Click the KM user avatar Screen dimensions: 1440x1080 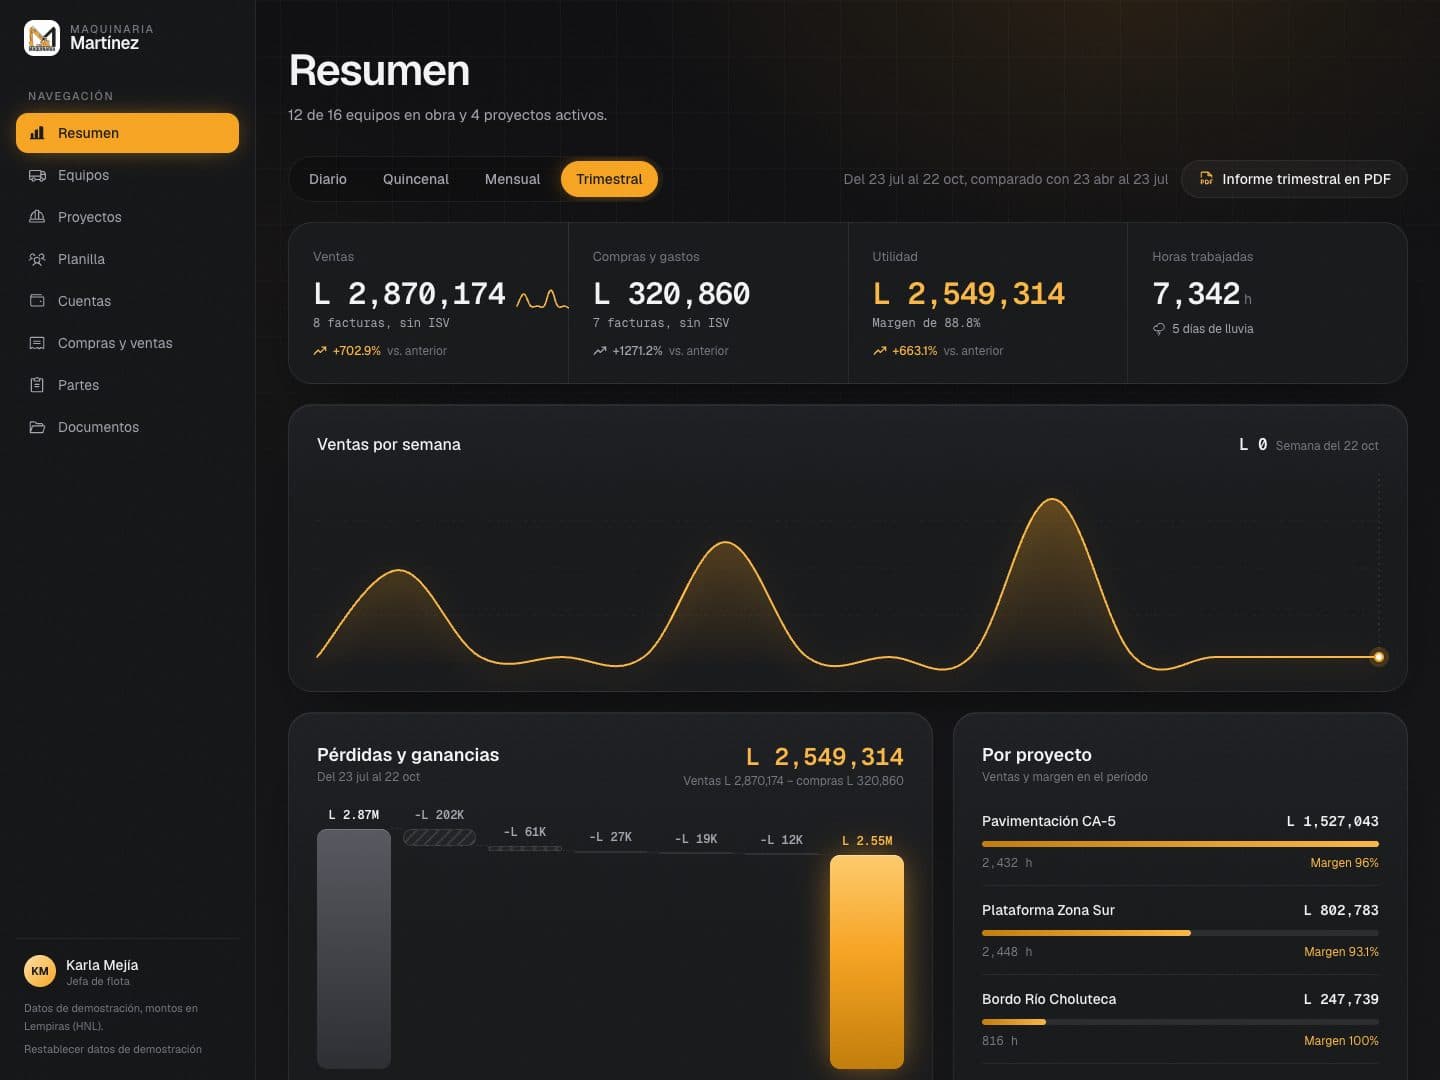[x=40, y=971]
